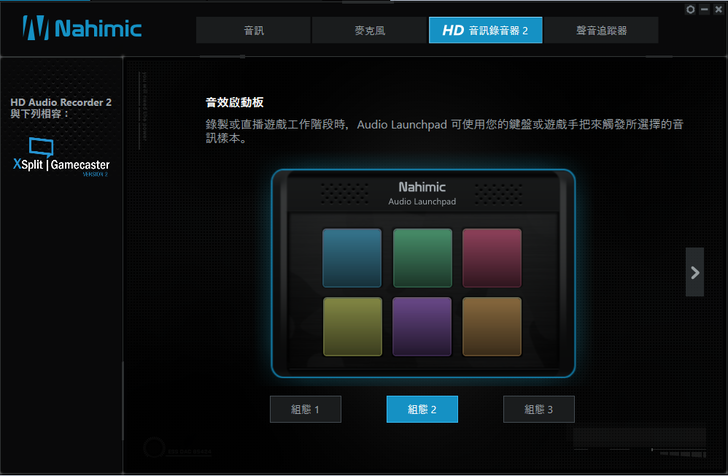Open the XSplit Gamecaster logo link

tap(61, 157)
